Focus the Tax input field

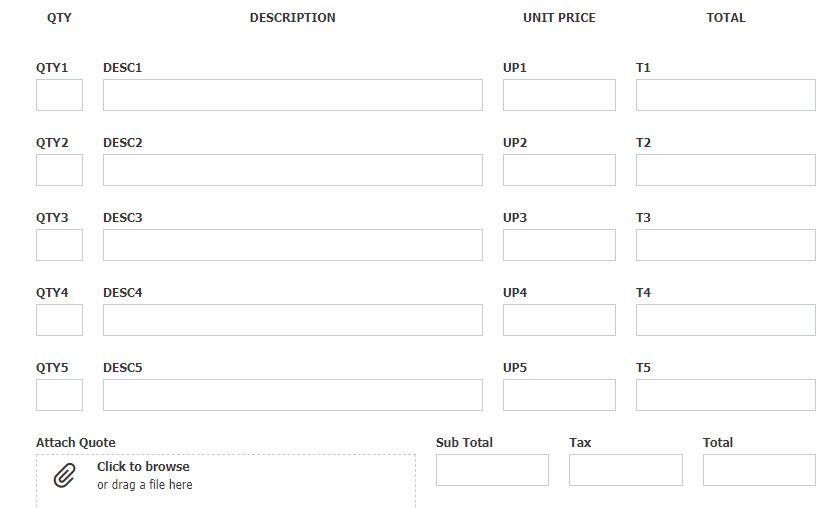tap(625, 470)
